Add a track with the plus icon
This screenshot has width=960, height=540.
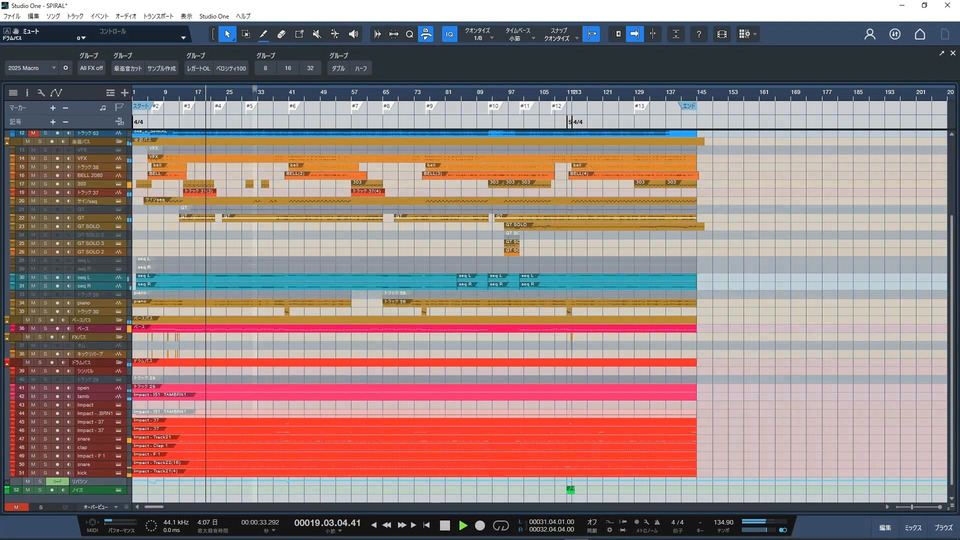(124, 92)
